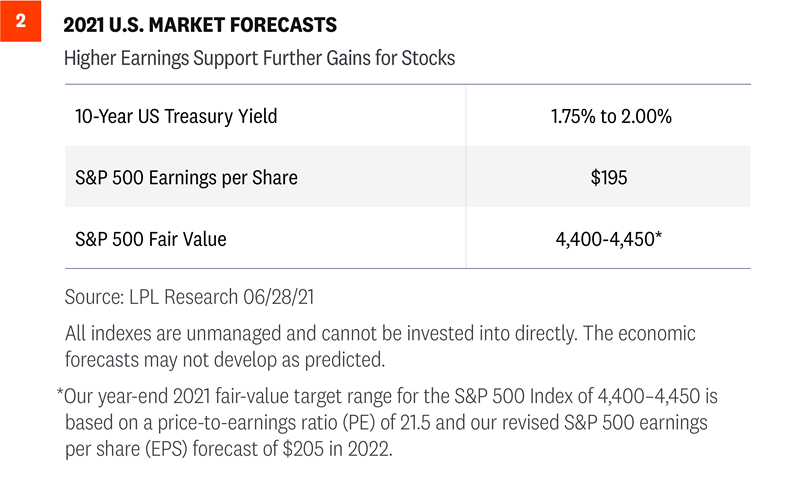
Task: Click the "$195" earnings value
Action: tap(610, 178)
